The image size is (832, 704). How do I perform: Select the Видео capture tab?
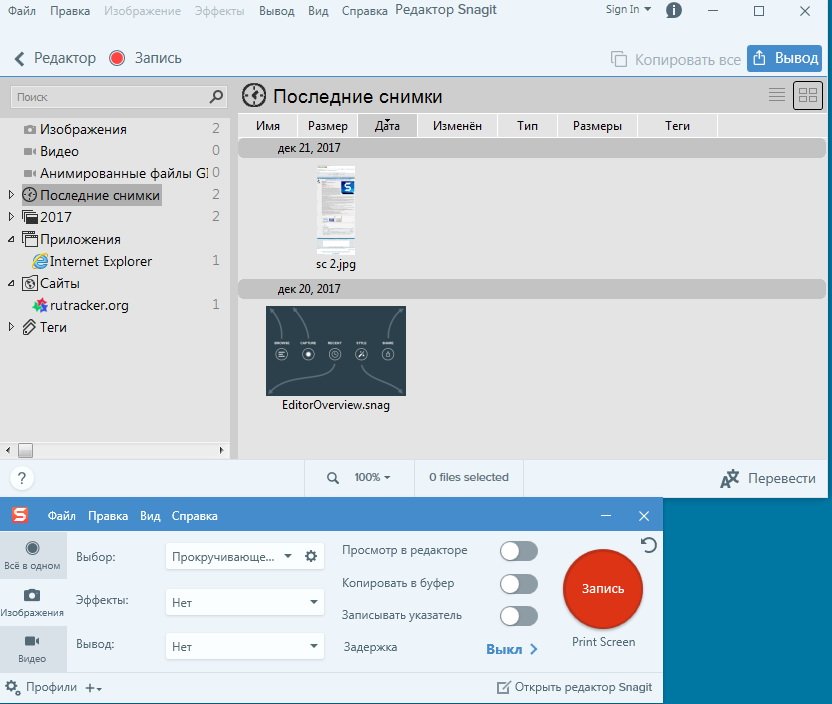(32, 648)
